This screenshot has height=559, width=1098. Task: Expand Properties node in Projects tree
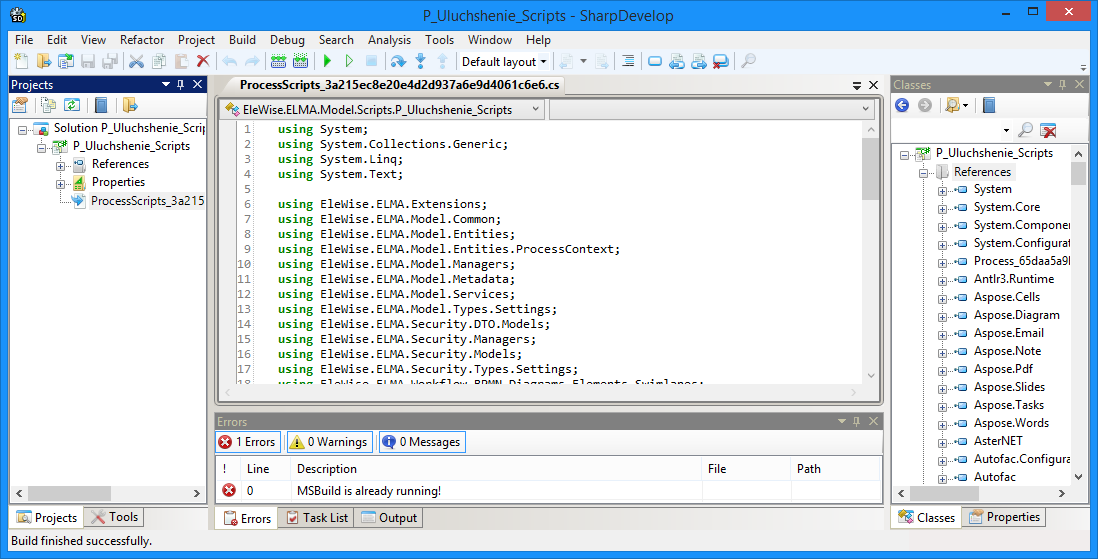(60, 184)
